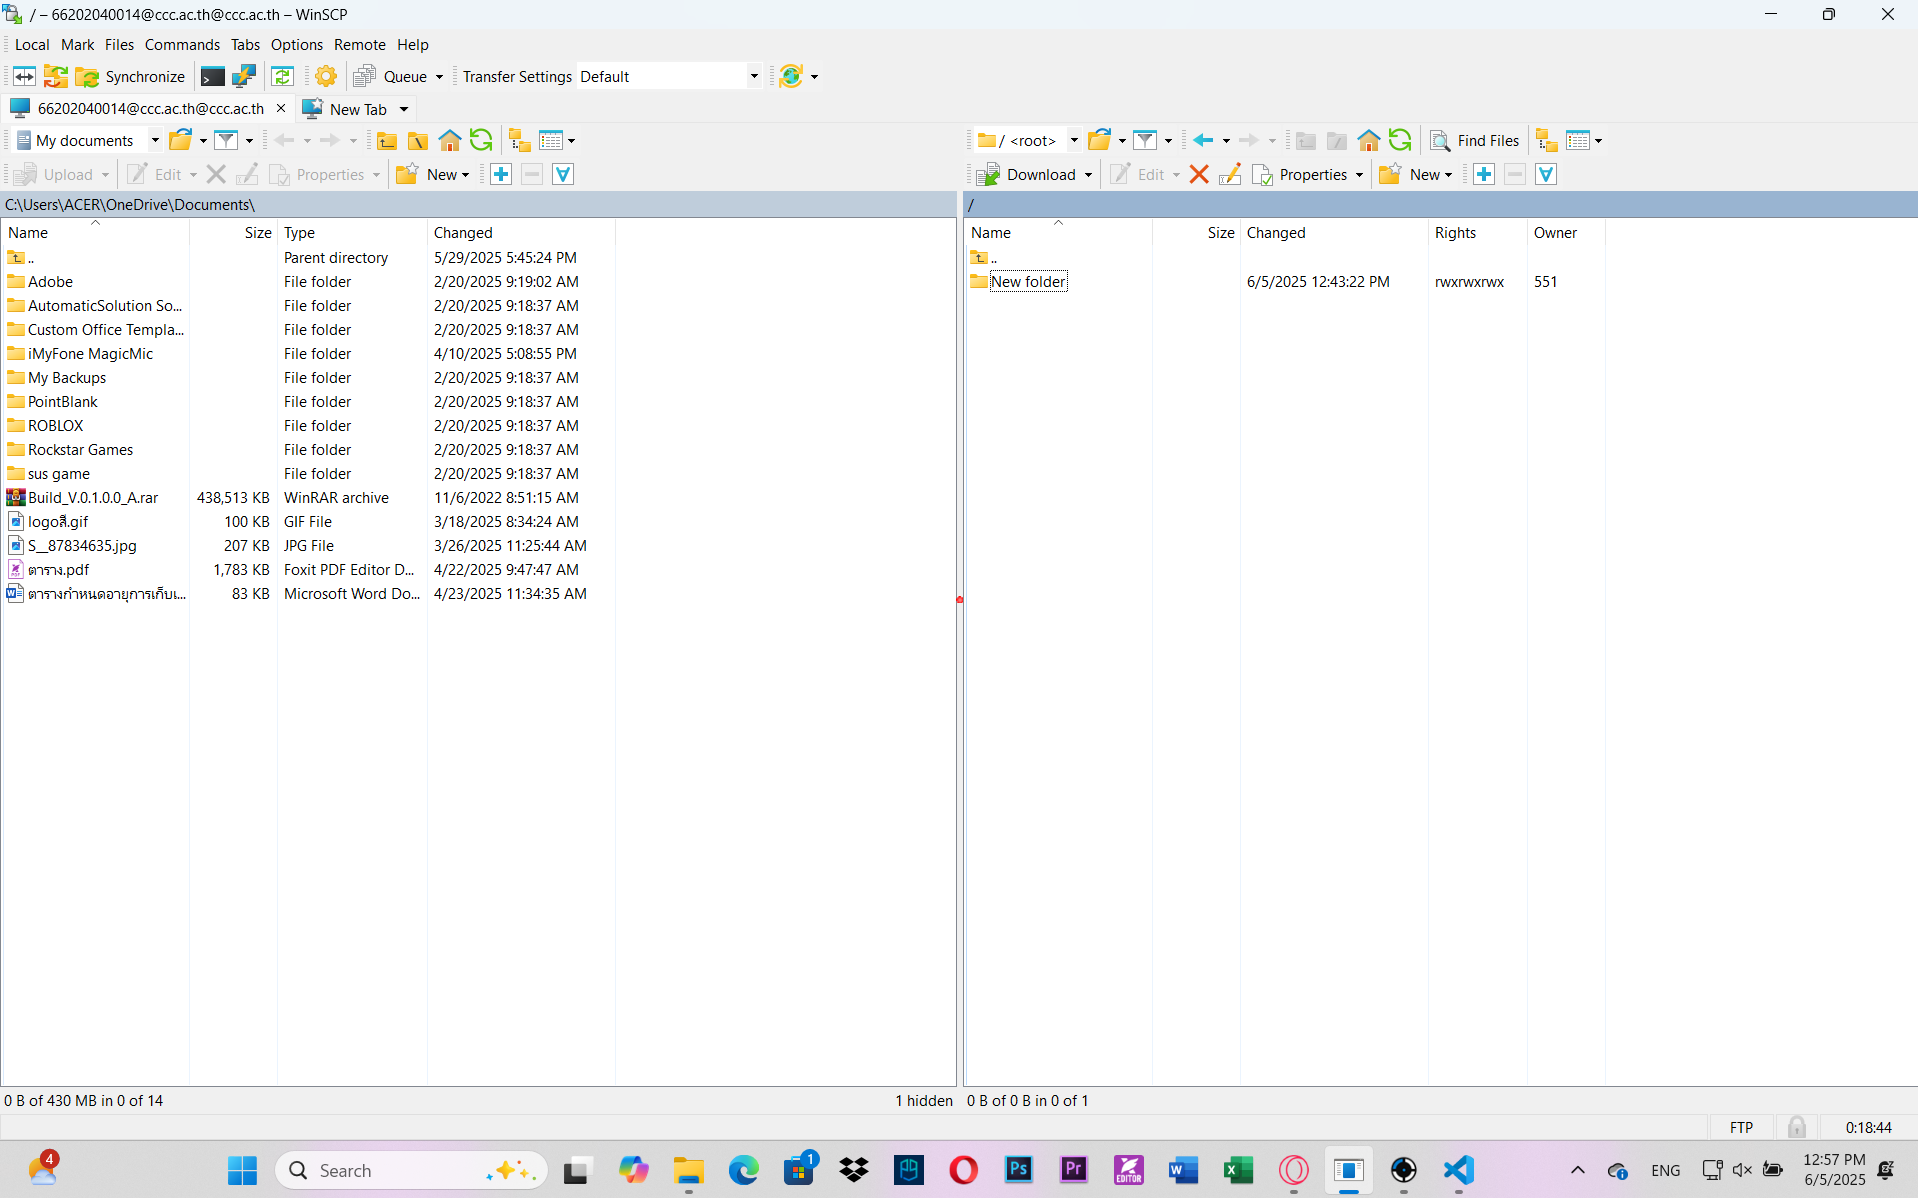Viewport: 1918px width, 1198px height.
Task: Open the My documents local drive dropdown
Action: pyautogui.click(x=88, y=140)
